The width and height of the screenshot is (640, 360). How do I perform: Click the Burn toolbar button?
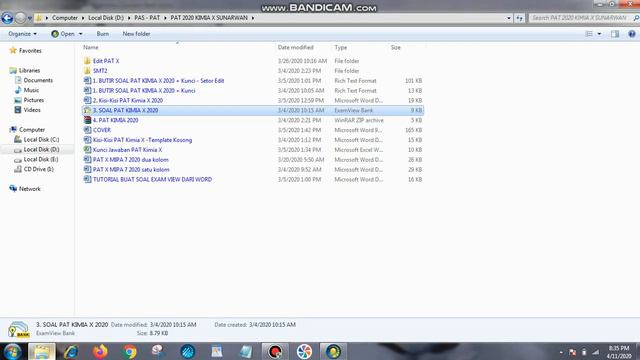point(102,34)
